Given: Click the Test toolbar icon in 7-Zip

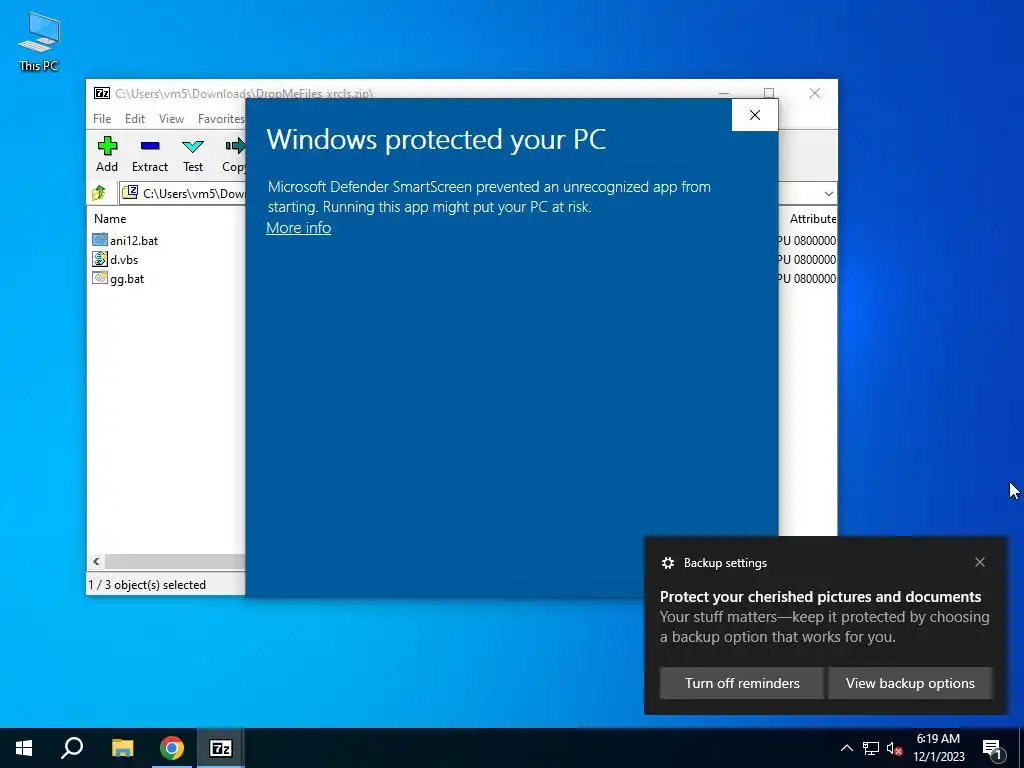Looking at the screenshot, I should [x=193, y=154].
